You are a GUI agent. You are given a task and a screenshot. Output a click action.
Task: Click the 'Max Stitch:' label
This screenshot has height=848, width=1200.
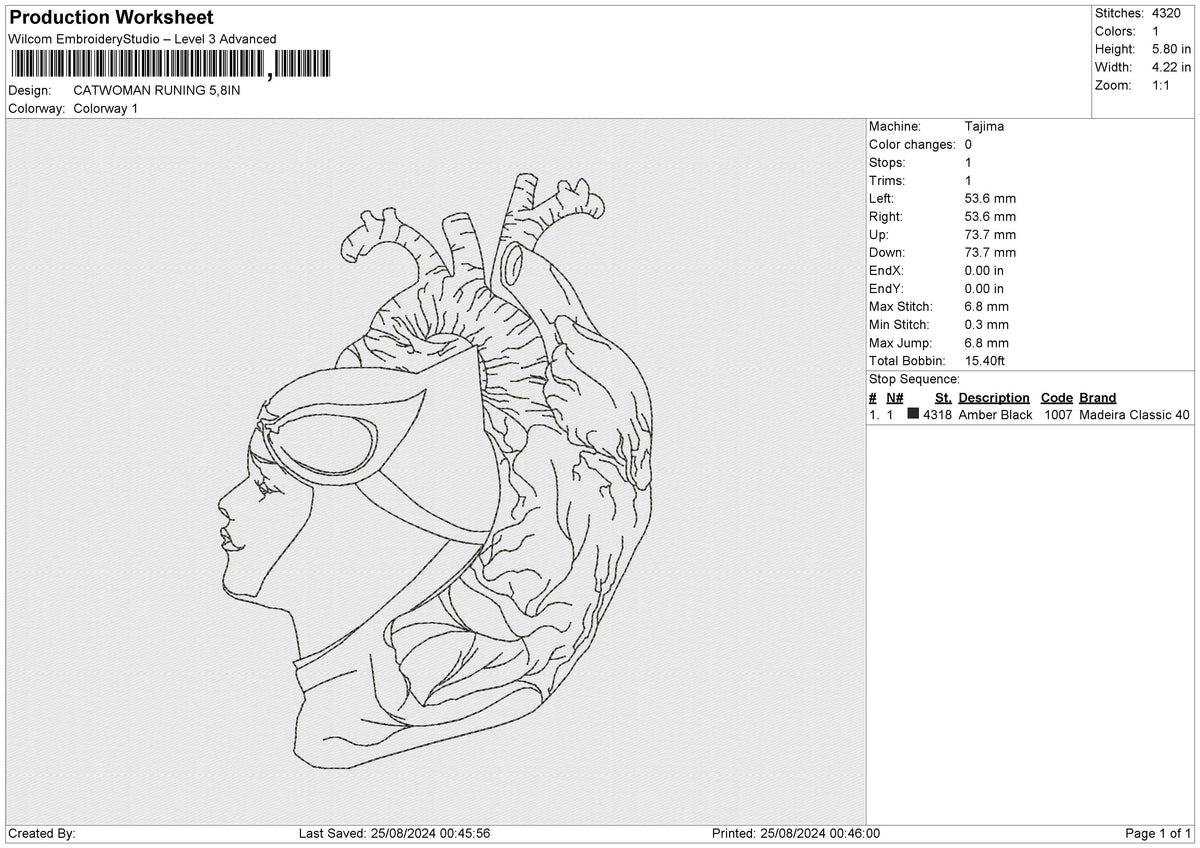901,307
